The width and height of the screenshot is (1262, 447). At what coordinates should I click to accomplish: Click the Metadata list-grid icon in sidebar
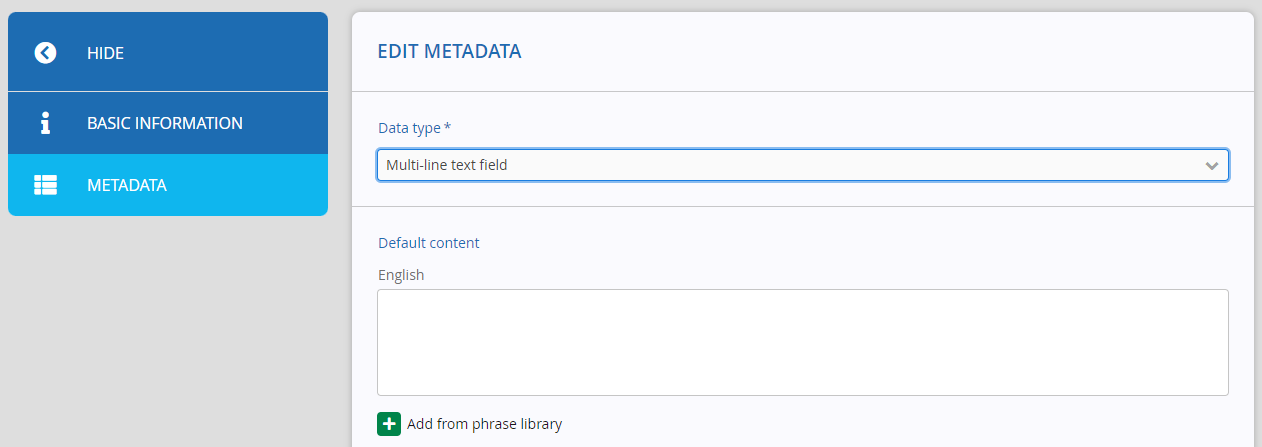point(45,185)
